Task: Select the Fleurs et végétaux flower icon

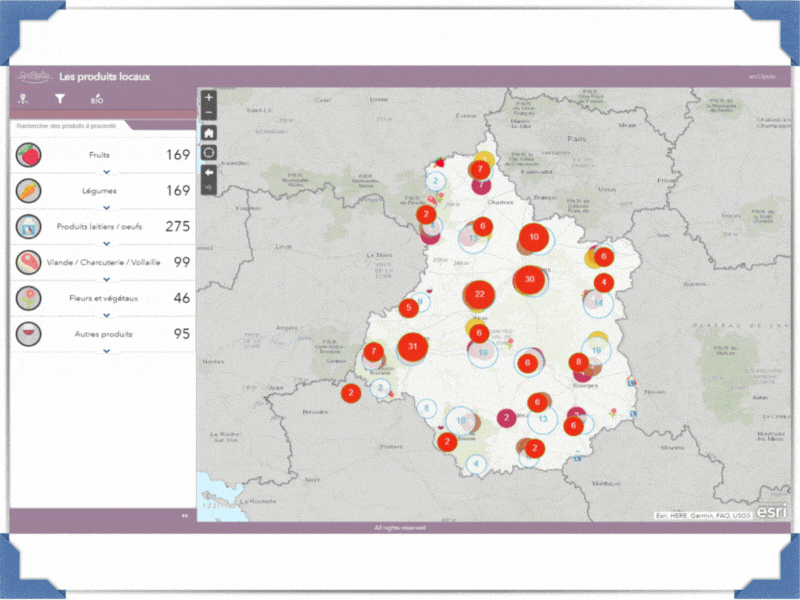Action: [29, 298]
